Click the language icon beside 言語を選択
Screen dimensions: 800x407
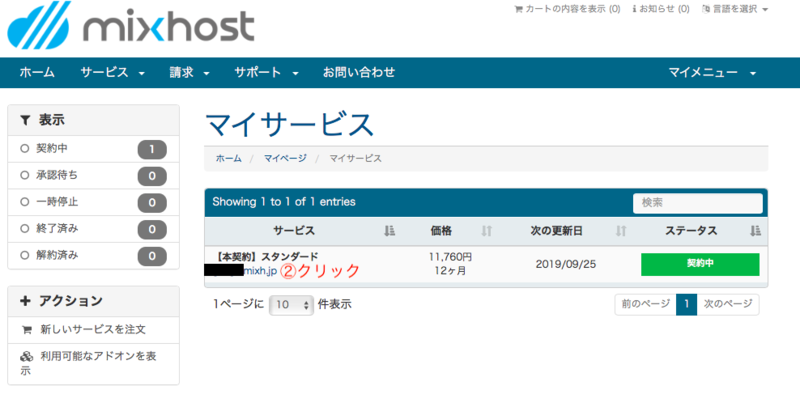pyautogui.click(x=706, y=9)
